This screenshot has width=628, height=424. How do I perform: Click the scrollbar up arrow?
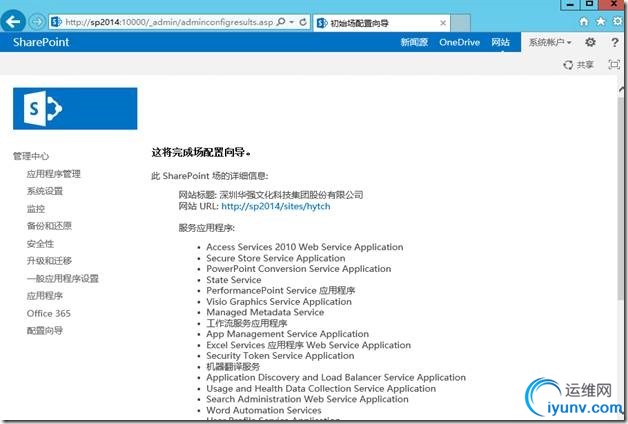coord(621,88)
